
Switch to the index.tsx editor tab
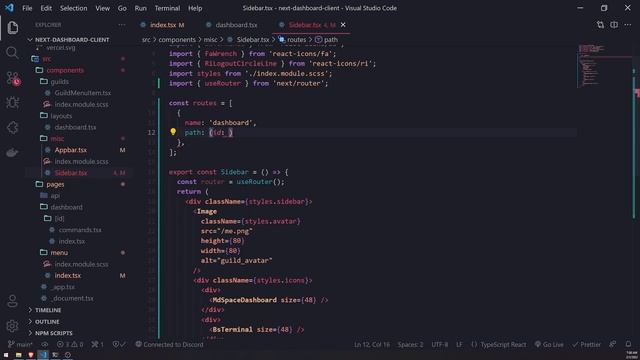(162, 25)
